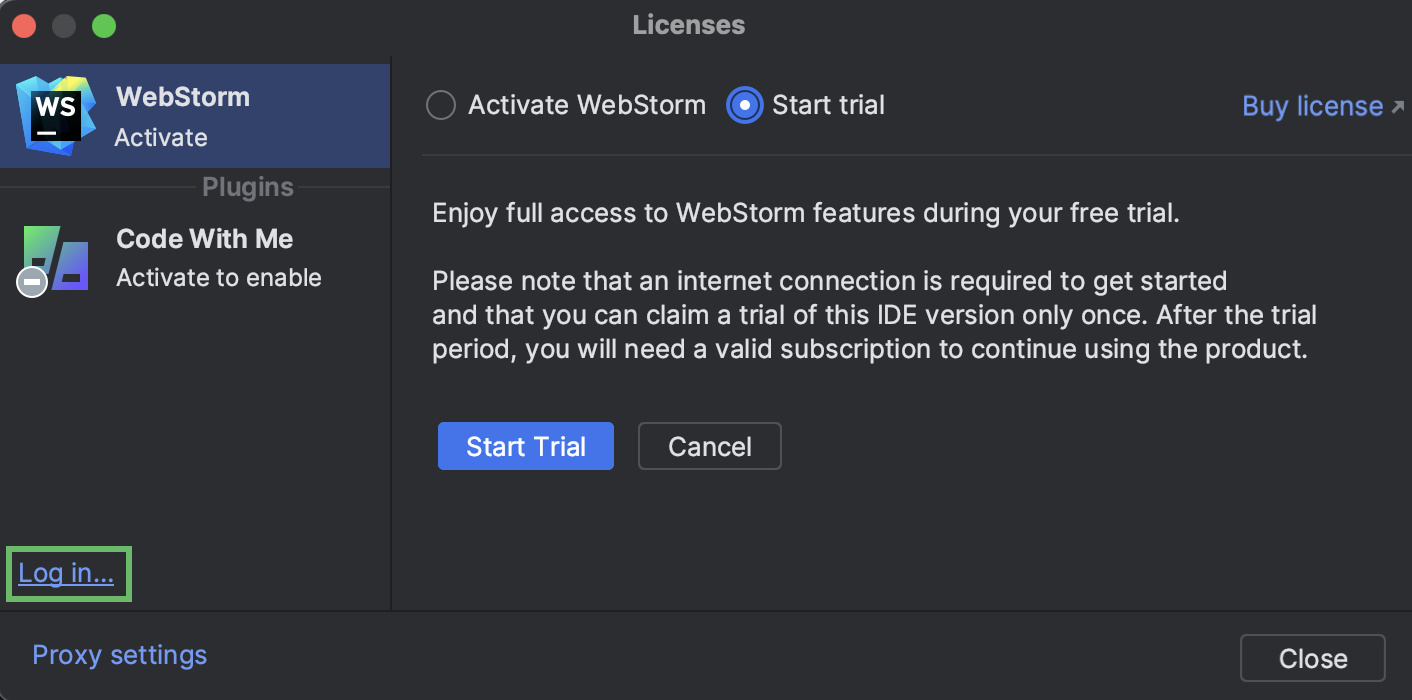Click the Plugins section header

tap(246, 186)
